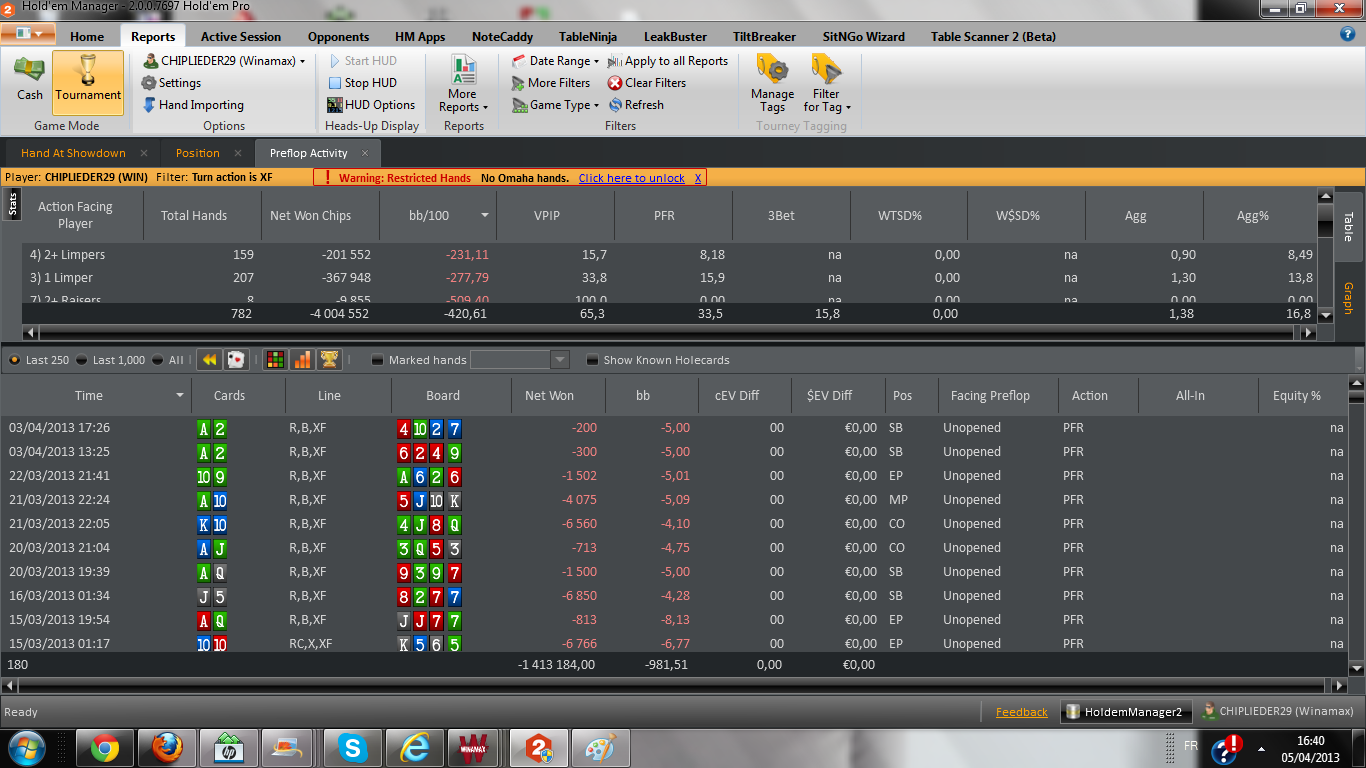Click the orange bar chart icon

(x=301, y=360)
